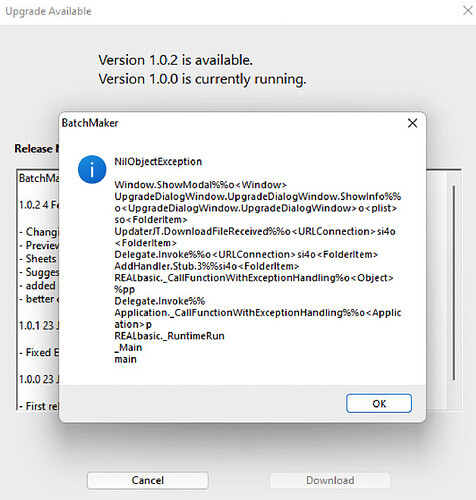This screenshot has height=500, width=476.
Task: Click the NilObjectException heading text
Action: (x=158, y=162)
